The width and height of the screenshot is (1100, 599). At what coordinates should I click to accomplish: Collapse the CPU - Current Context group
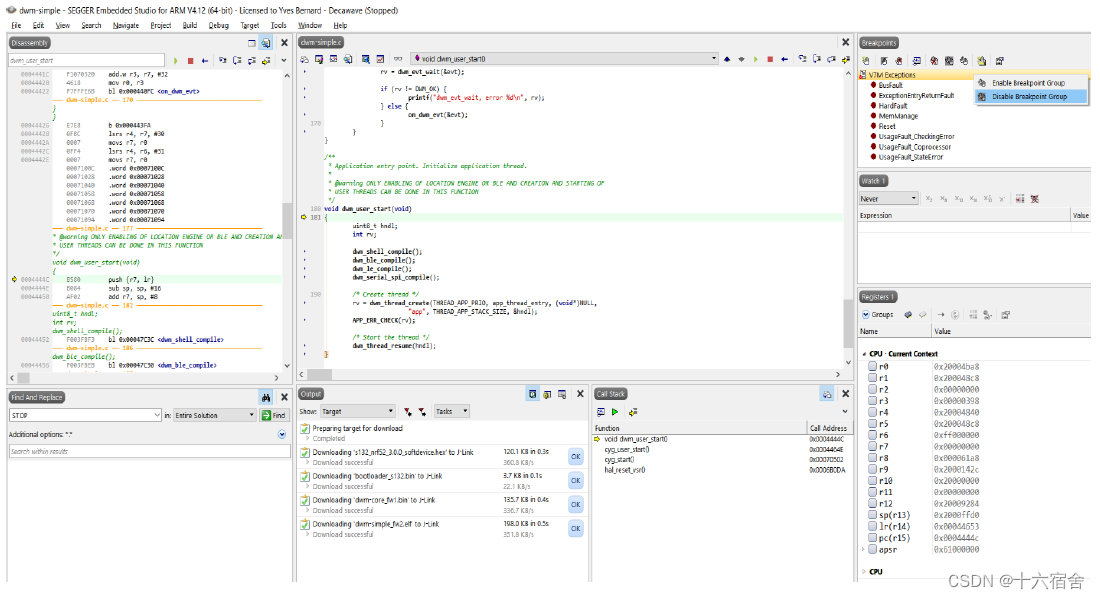tap(864, 354)
